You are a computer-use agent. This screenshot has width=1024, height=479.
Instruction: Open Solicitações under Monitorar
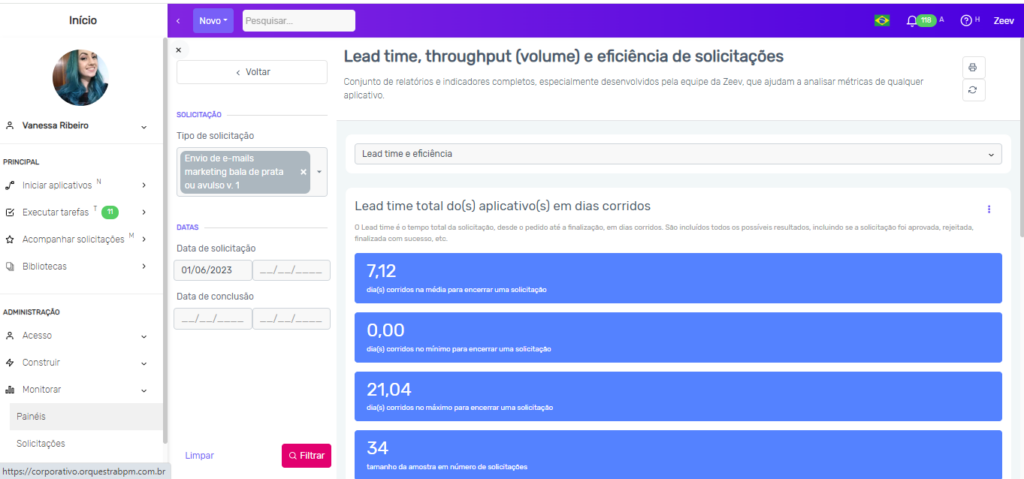(x=43, y=443)
